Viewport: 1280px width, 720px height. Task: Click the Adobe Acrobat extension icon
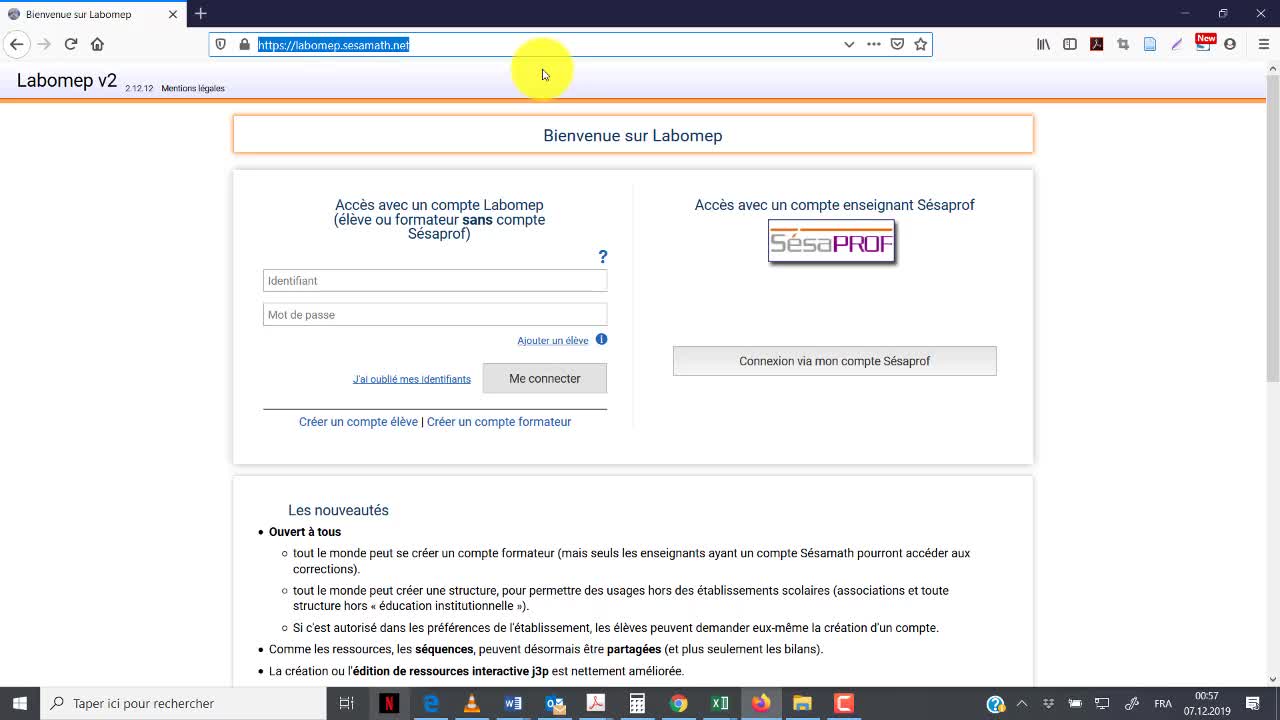coord(1096,44)
